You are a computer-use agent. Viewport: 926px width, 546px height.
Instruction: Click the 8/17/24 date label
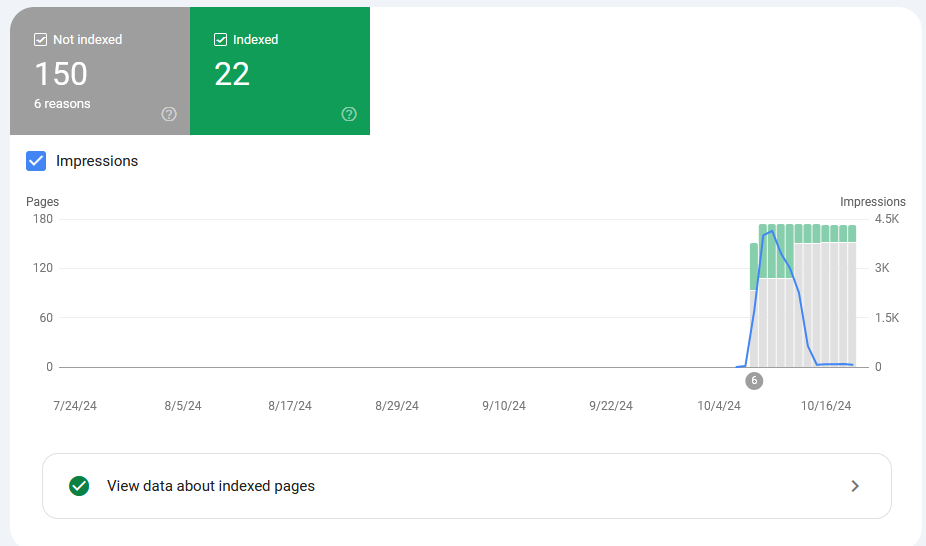(x=289, y=406)
